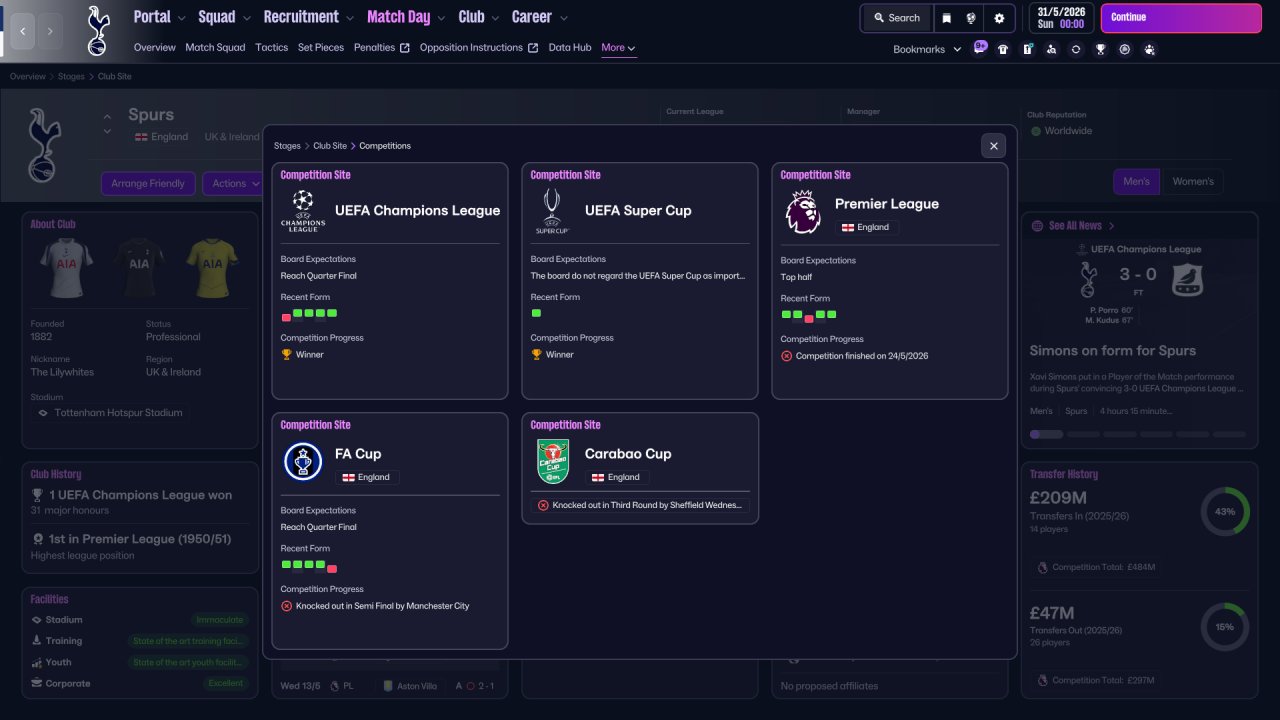Close the Competitions popup with the X

coord(993,146)
